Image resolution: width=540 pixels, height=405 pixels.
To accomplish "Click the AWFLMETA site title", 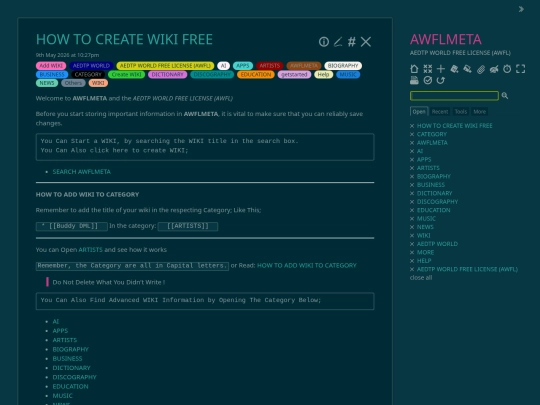I will (x=446, y=39).
